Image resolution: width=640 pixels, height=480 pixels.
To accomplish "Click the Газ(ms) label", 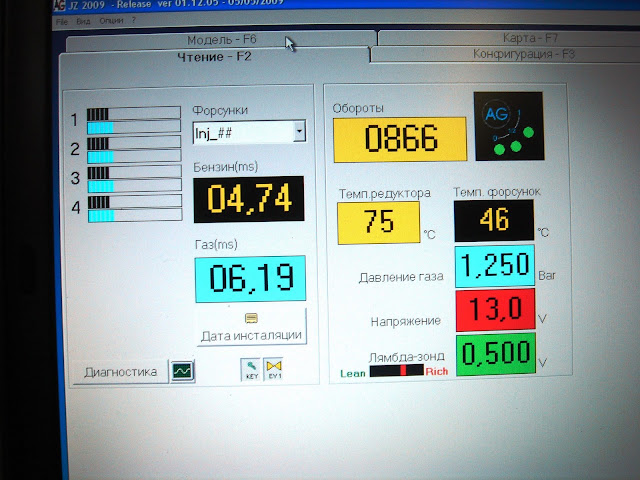I will 216,244.
